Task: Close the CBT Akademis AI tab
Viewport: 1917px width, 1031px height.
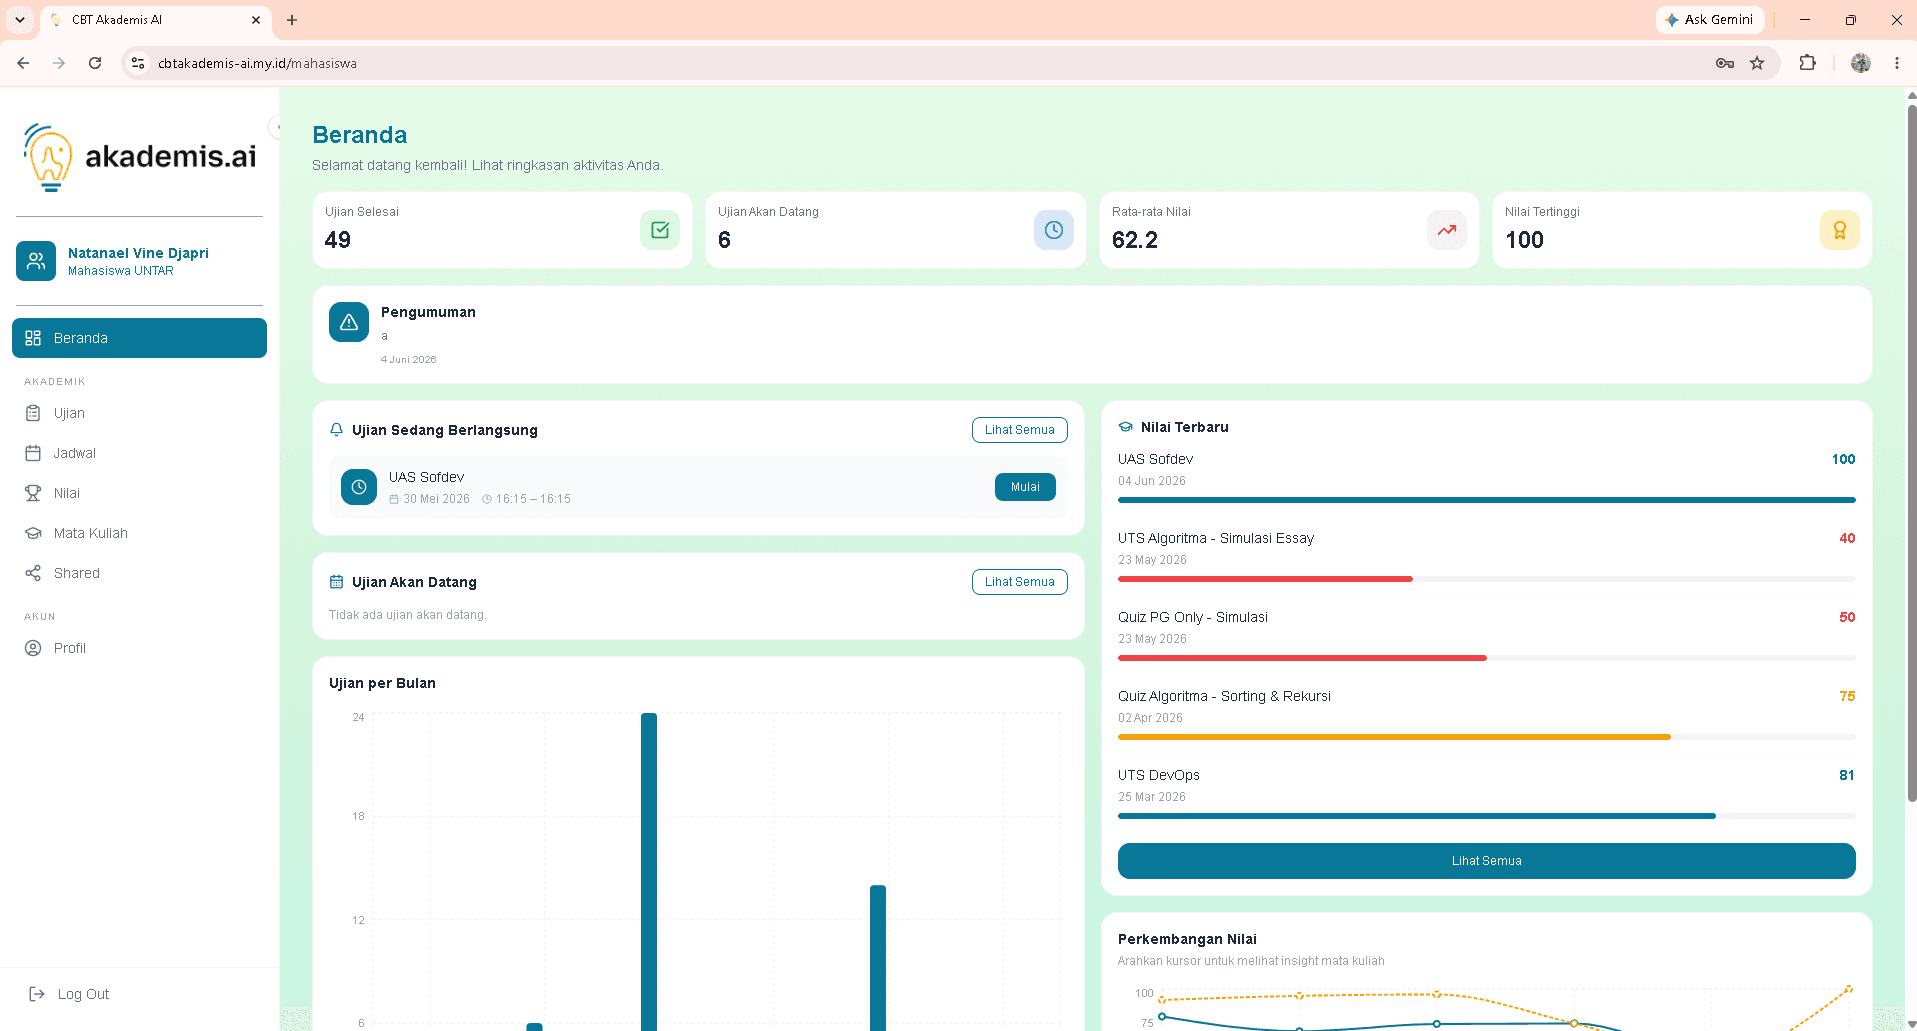Action: [256, 20]
